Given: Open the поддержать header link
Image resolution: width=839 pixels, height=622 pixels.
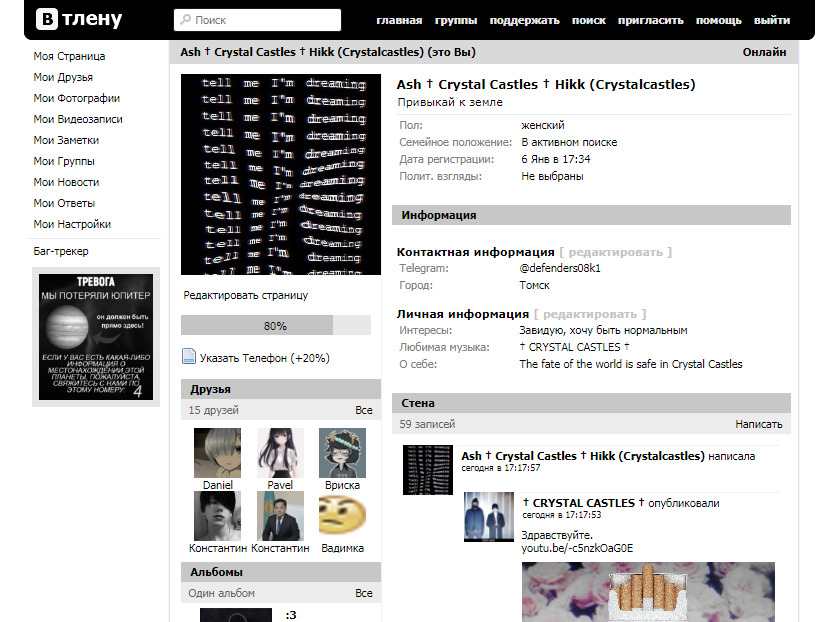Looking at the screenshot, I should click(x=524, y=20).
